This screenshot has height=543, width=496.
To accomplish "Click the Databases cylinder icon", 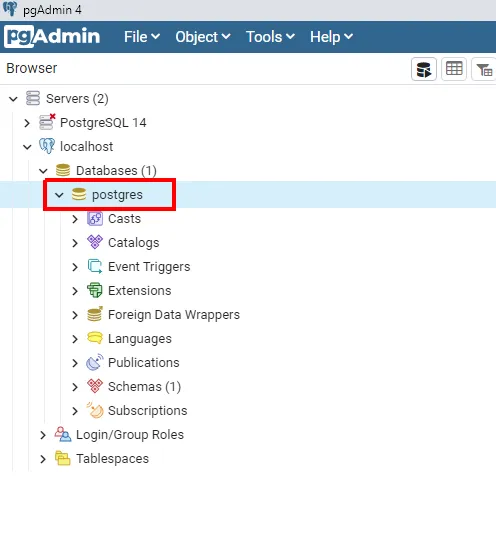I will pos(63,170).
